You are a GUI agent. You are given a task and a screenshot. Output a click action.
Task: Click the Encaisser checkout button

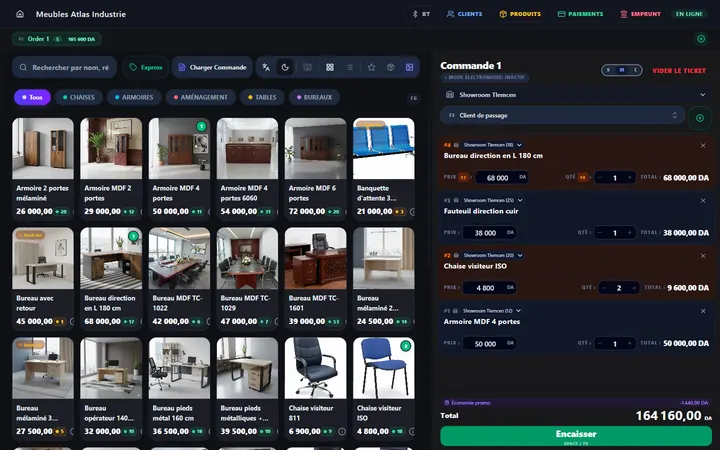[x=576, y=436]
